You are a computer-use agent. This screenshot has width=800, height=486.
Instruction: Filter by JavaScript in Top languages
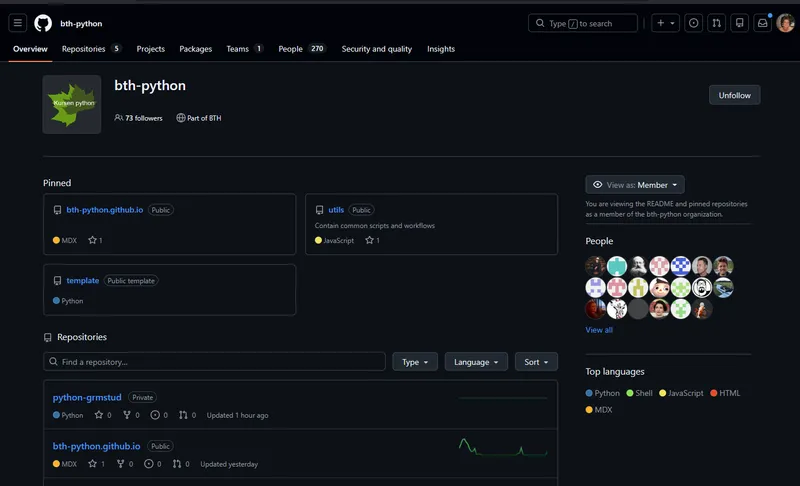pos(681,393)
